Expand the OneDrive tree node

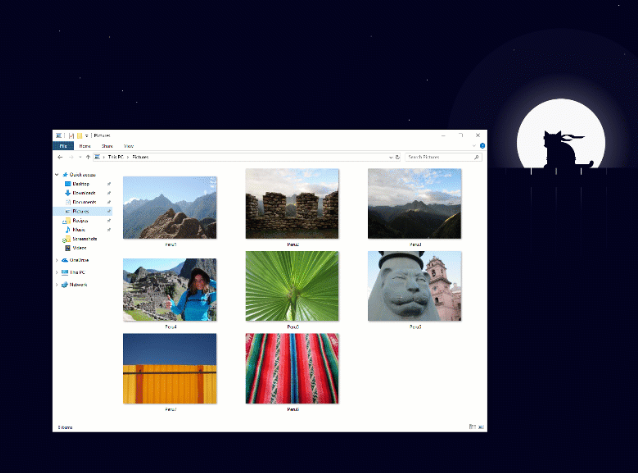tap(57, 260)
